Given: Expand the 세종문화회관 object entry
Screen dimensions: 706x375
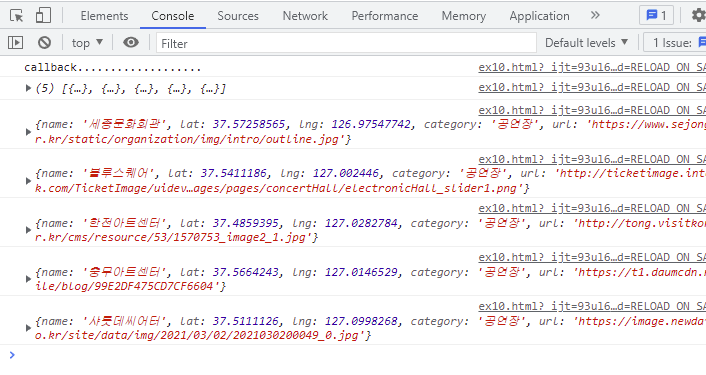Looking at the screenshot, I should [28, 132].
